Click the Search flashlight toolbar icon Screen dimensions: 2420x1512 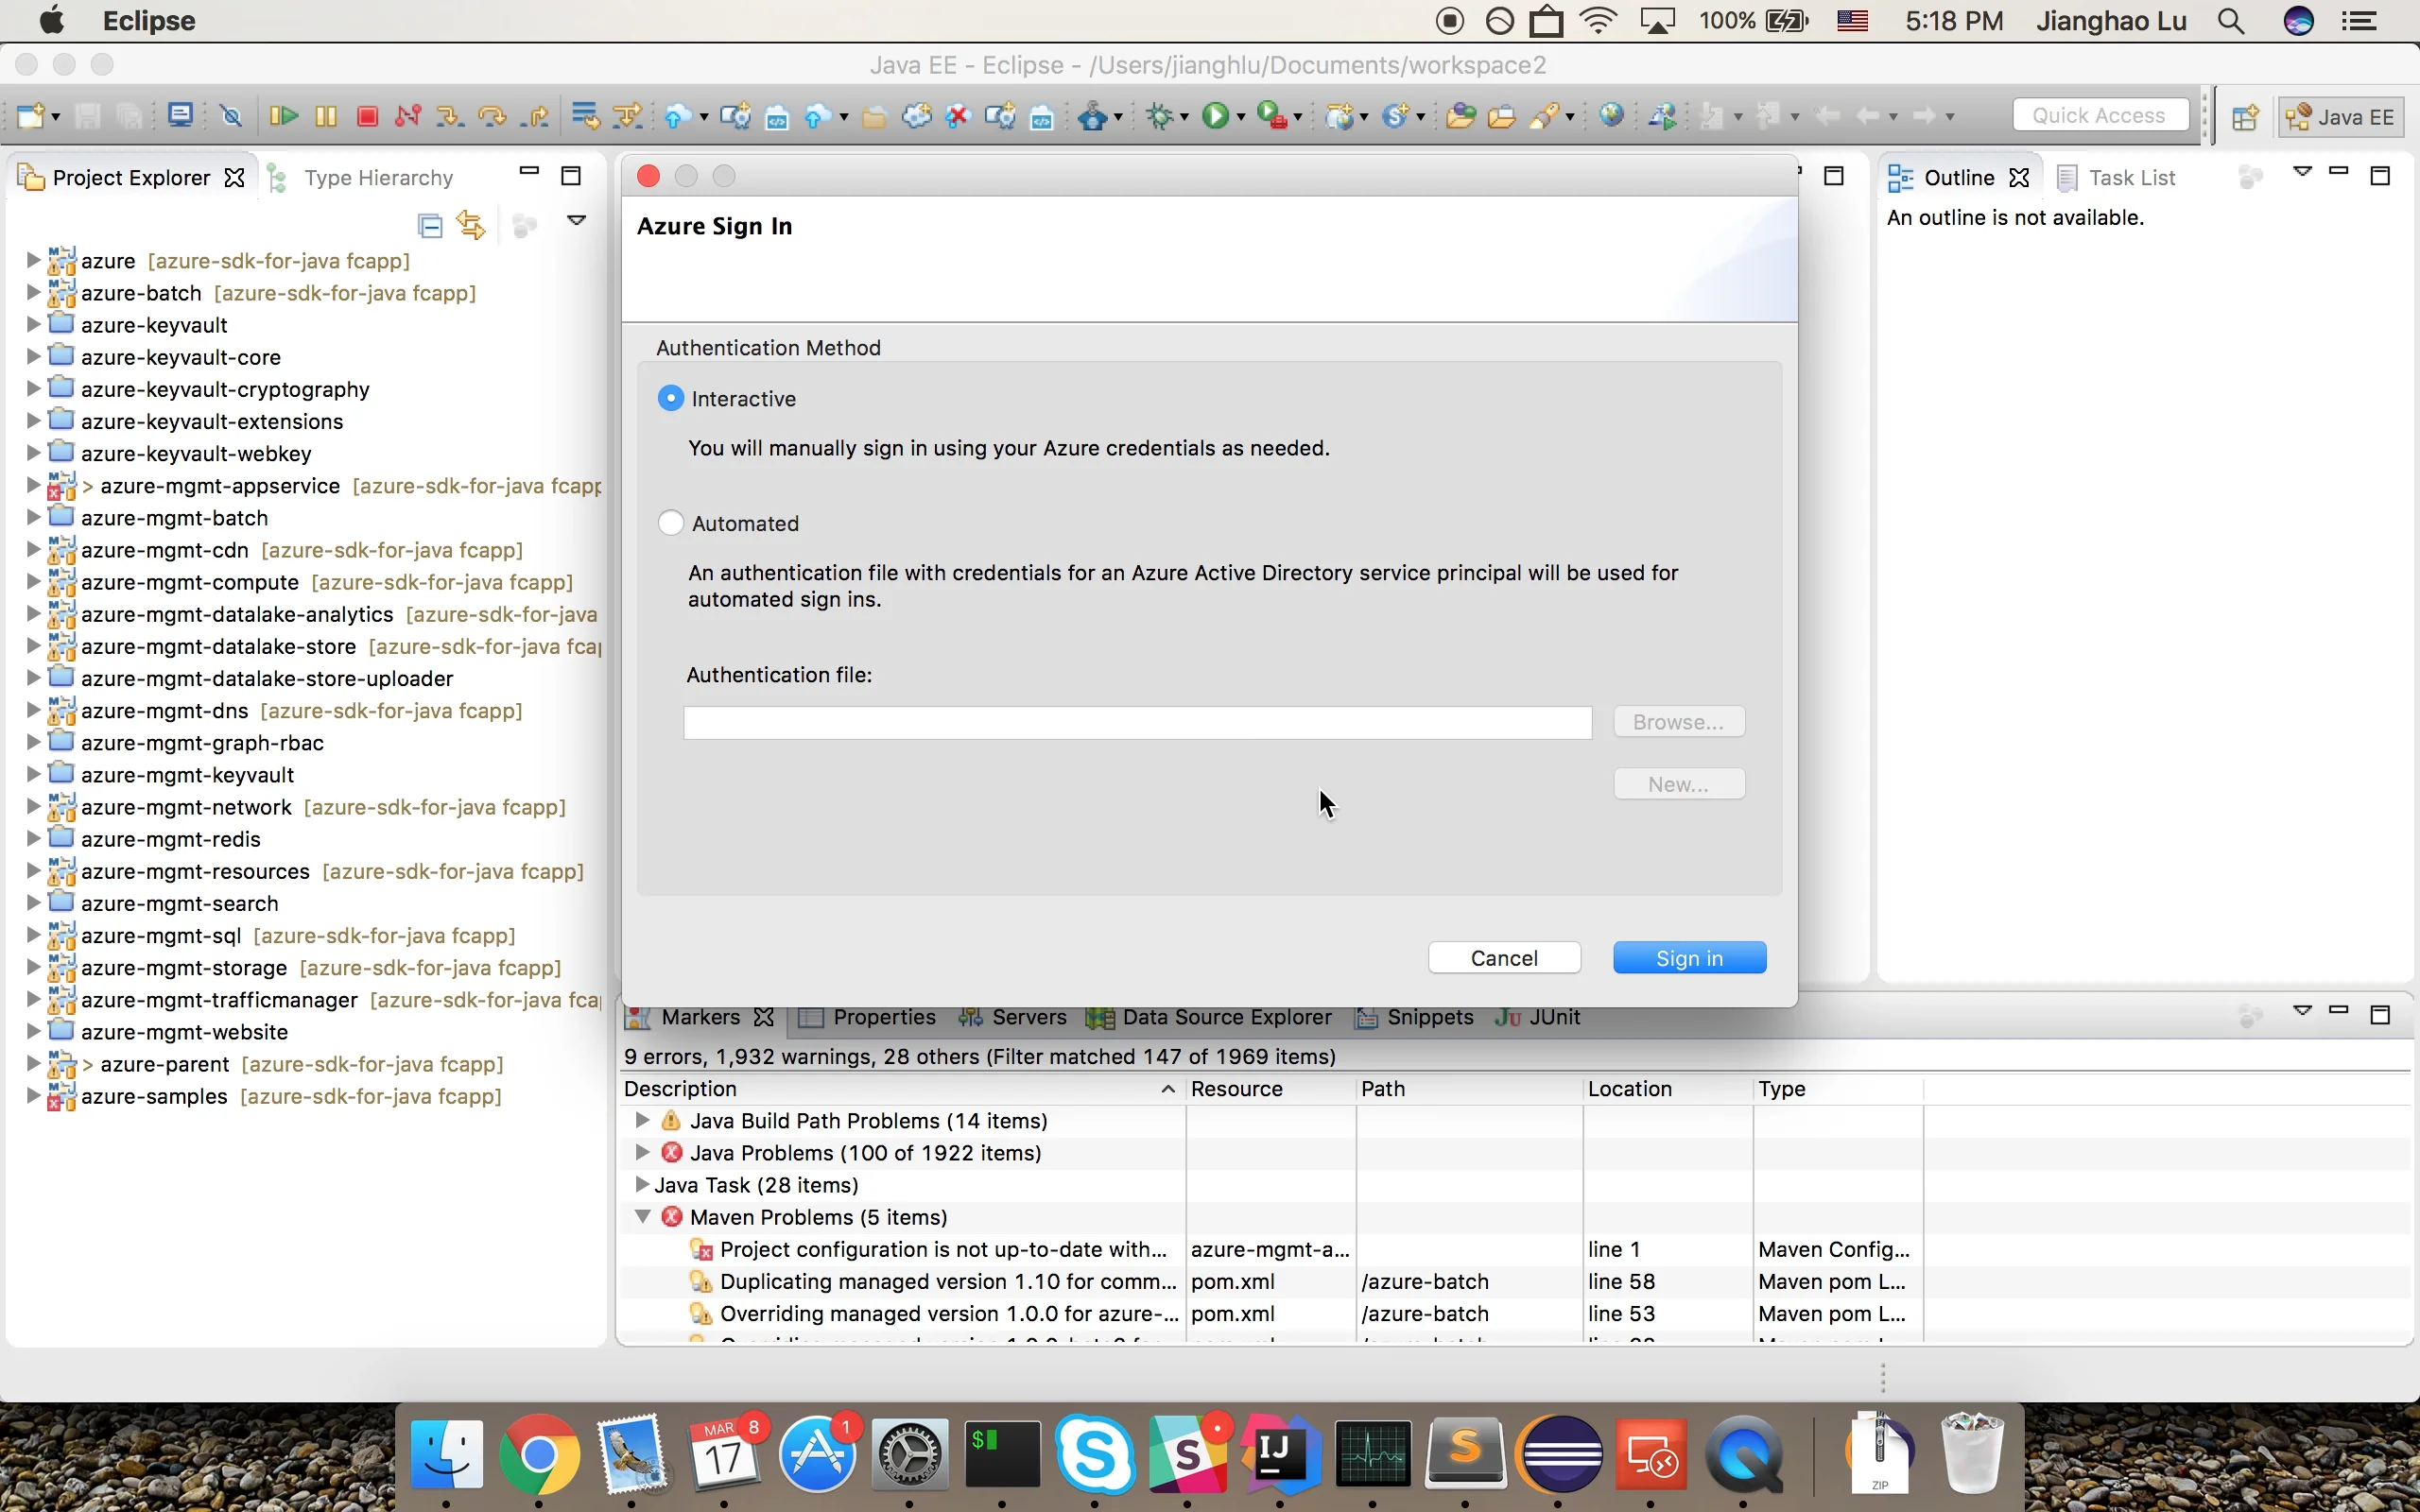pyautogui.click(x=1543, y=115)
